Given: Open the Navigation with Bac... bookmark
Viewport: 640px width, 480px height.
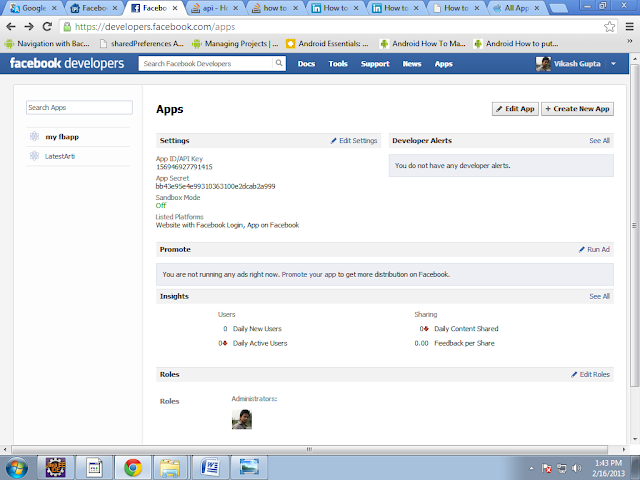Looking at the screenshot, I should pos(47,43).
